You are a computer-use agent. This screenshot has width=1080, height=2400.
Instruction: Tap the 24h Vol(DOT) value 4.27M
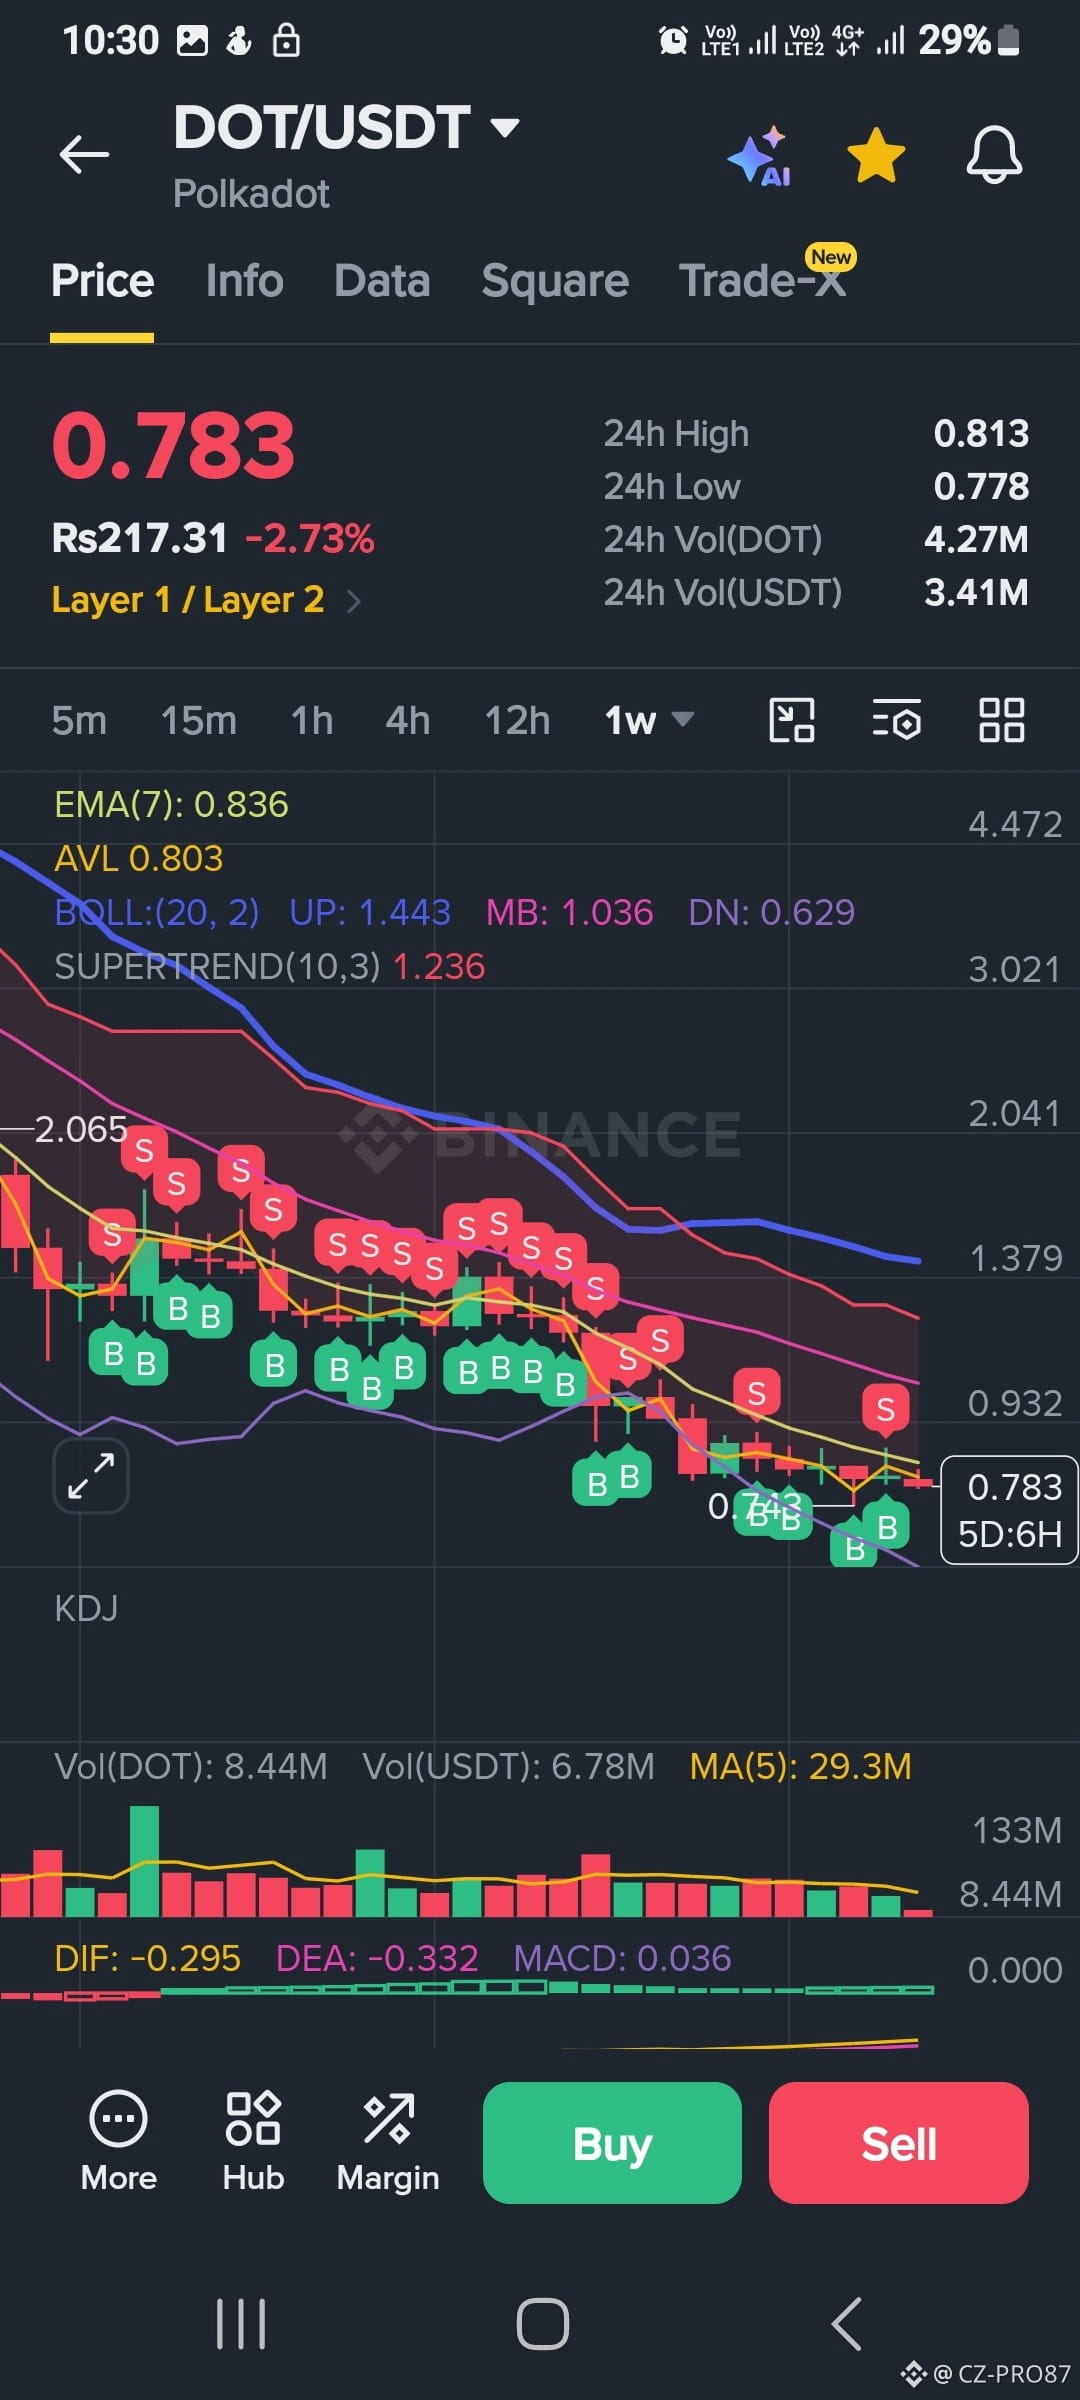[976, 540]
